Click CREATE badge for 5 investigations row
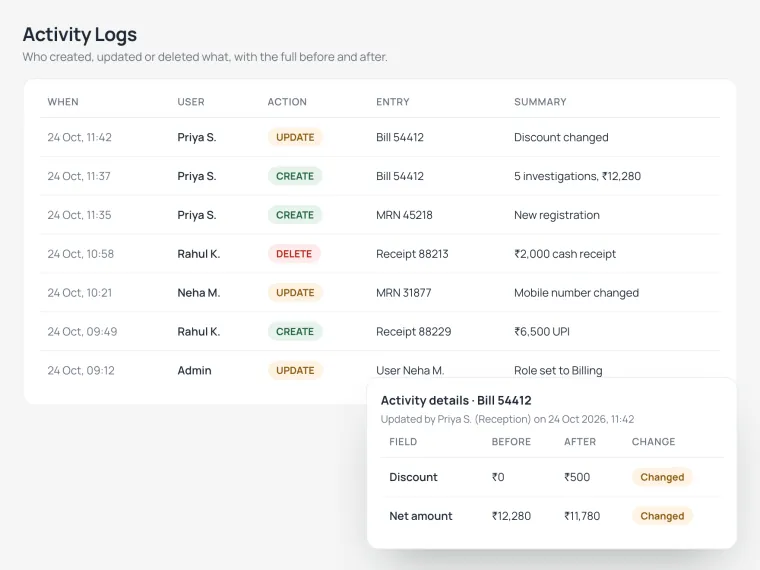 295,176
